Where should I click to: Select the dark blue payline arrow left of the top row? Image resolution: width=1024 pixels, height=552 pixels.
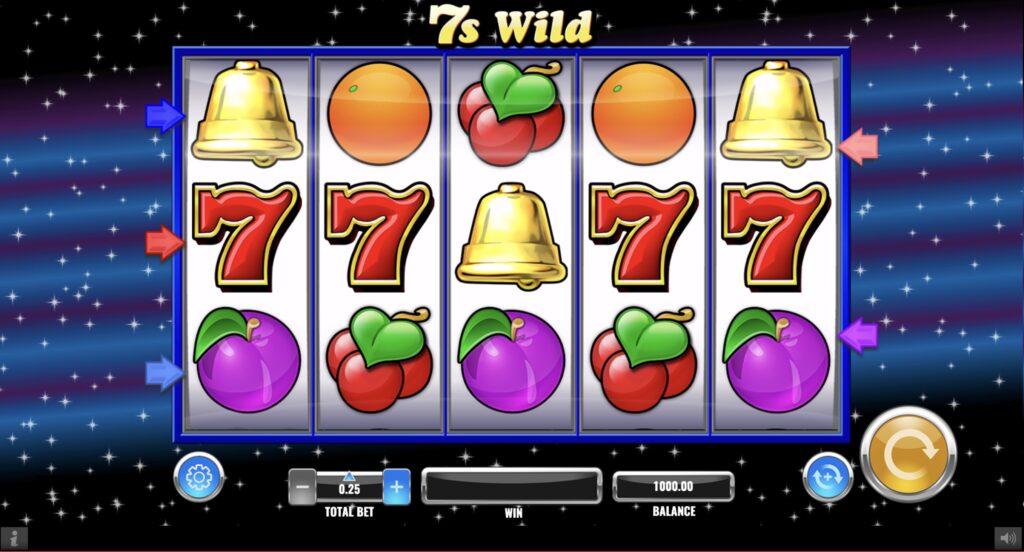click(165, 116)
